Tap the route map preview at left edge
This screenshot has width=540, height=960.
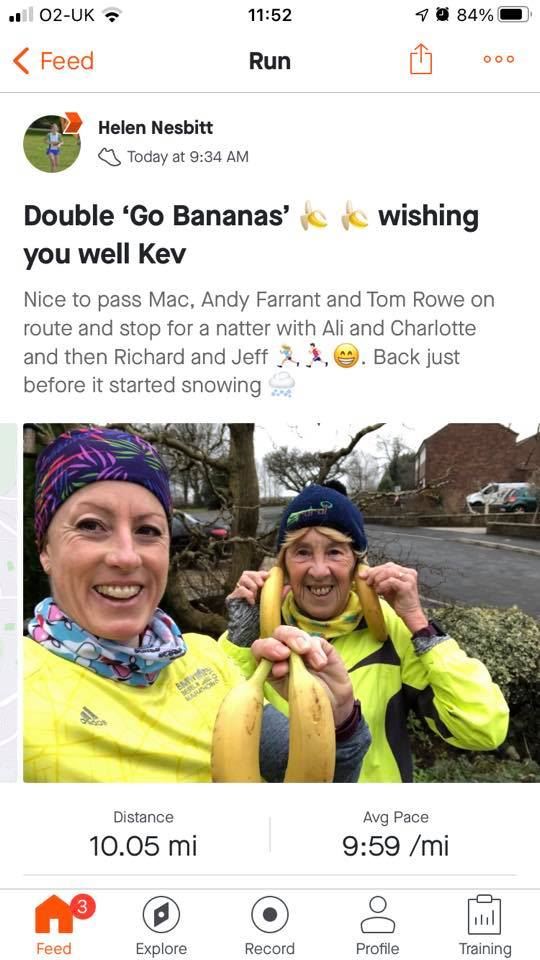pyautogui.click(x=9, y=602)
